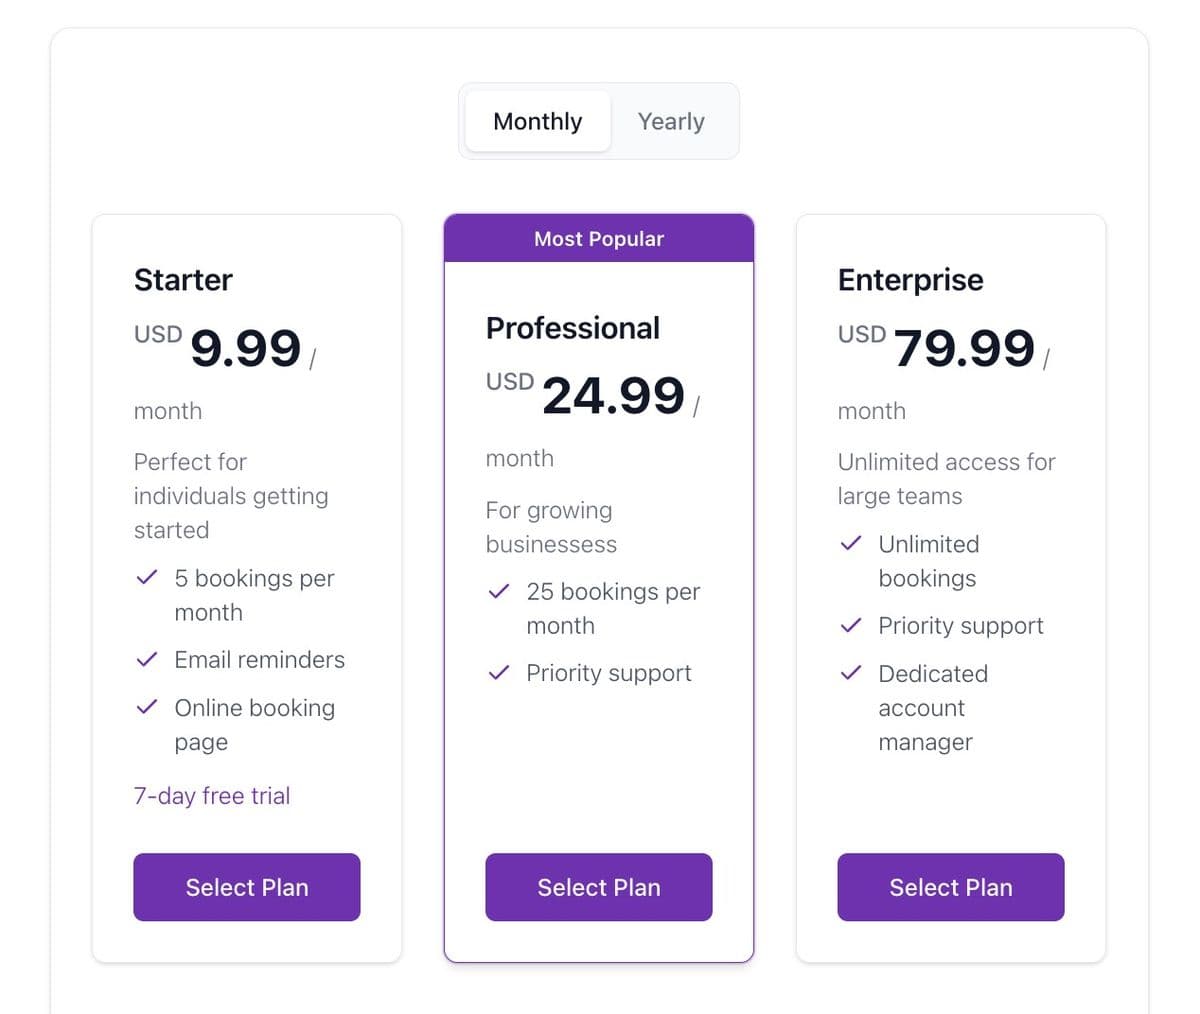
Task: Click the checkmark next to Dedicated account manager
Action: point(851,673)
